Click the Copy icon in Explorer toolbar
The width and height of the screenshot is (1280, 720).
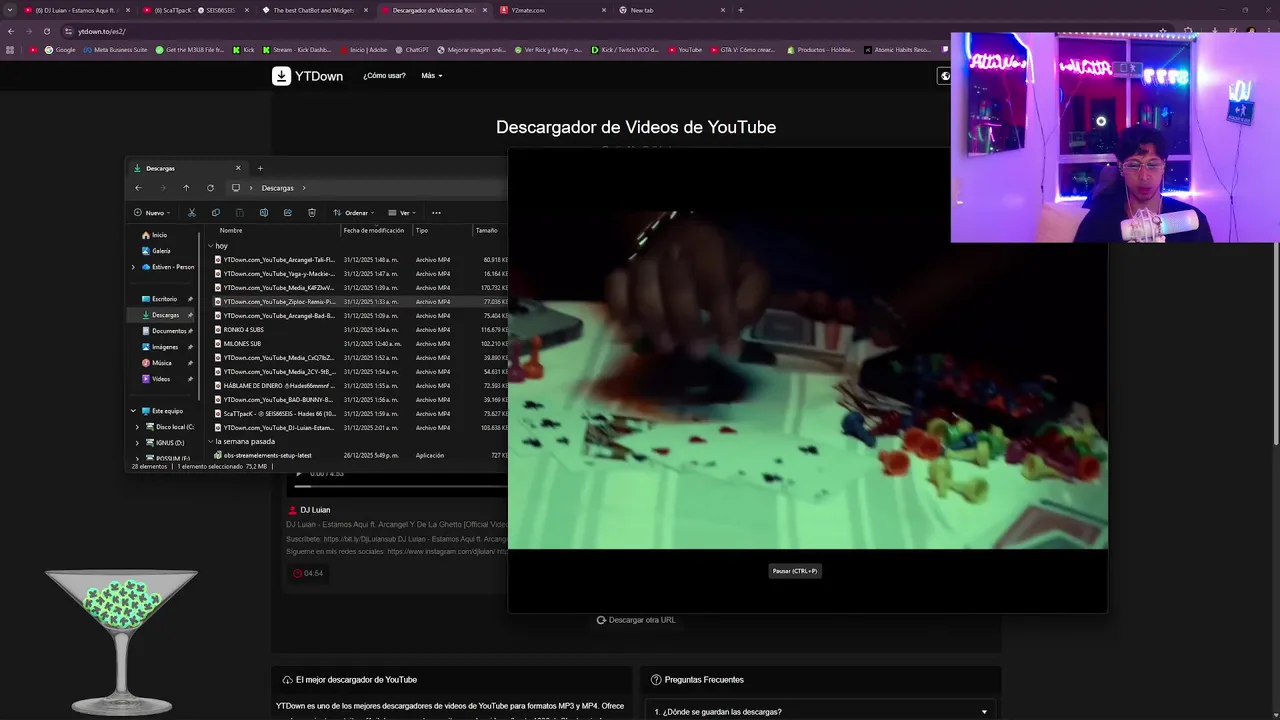click(x=216, y=212)
